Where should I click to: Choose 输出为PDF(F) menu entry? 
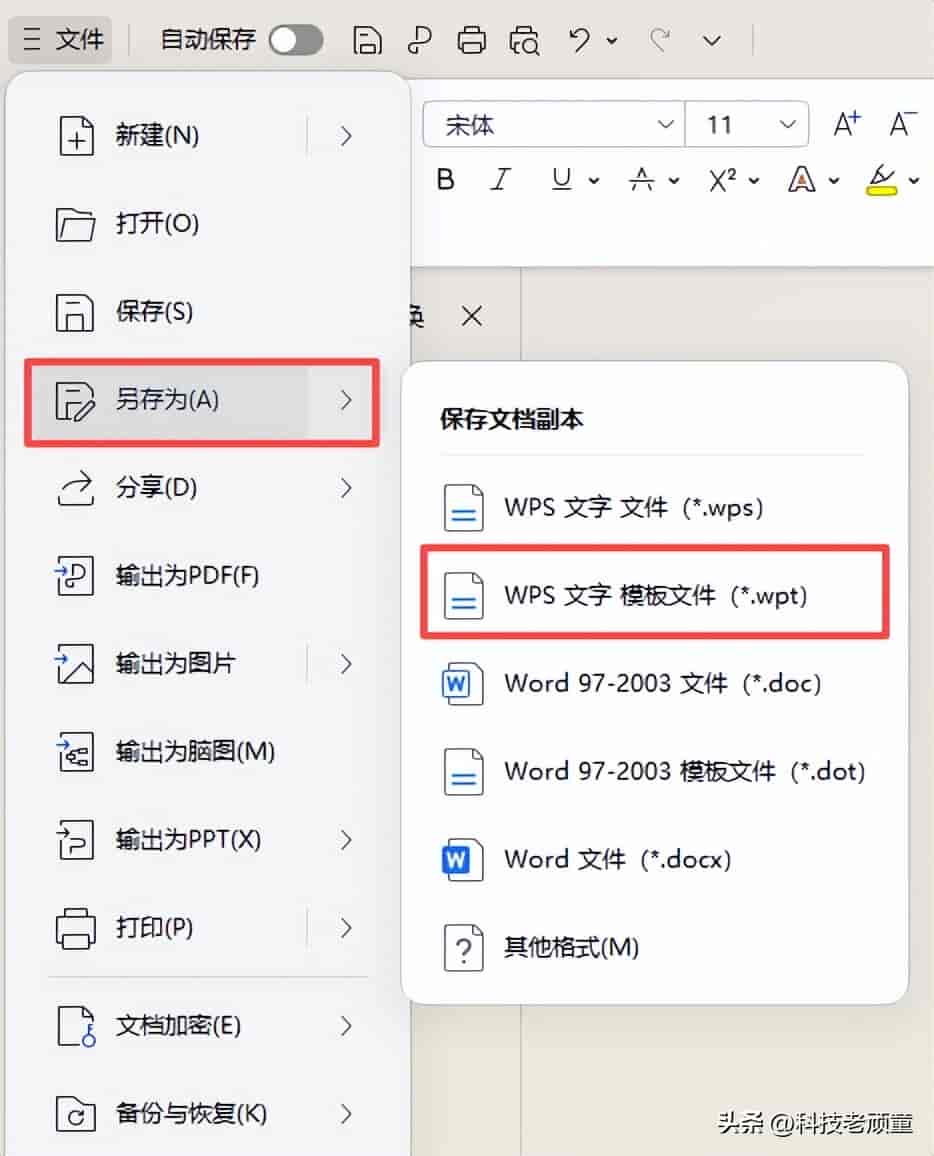click(203, 576)
